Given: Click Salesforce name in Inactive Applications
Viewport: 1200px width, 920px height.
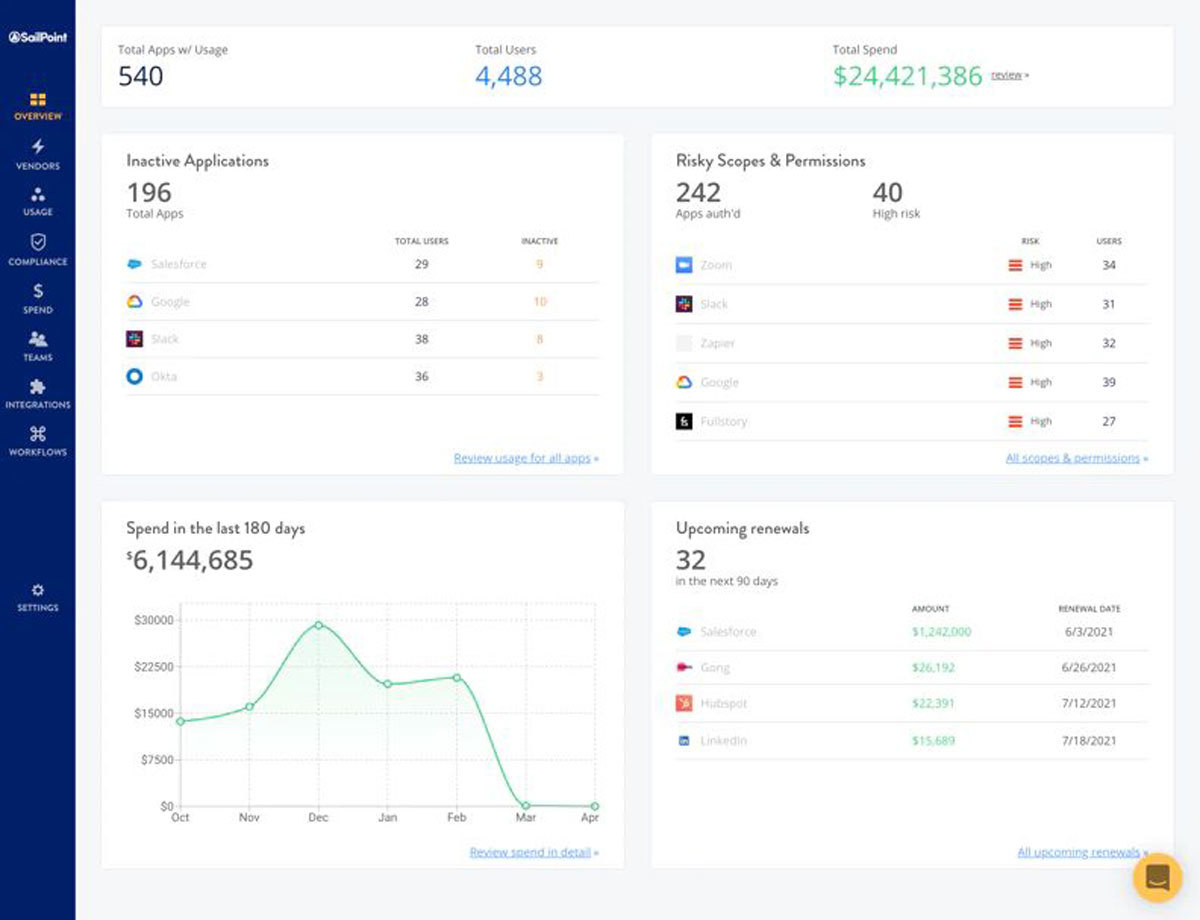Looking at the screenshot, I should point(179,264).
